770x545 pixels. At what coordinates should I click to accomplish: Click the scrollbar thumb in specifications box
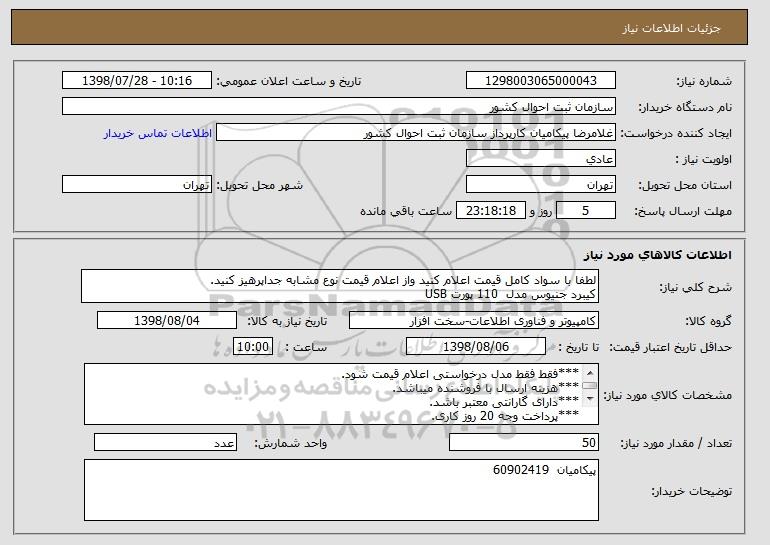(x=590, y=386)
